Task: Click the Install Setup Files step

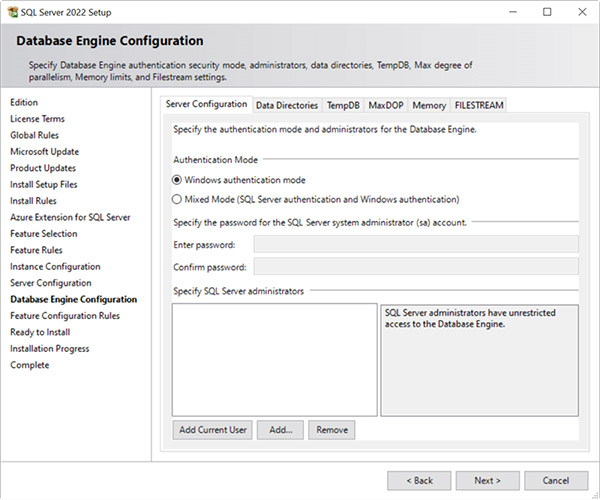Action: point(44,185)
